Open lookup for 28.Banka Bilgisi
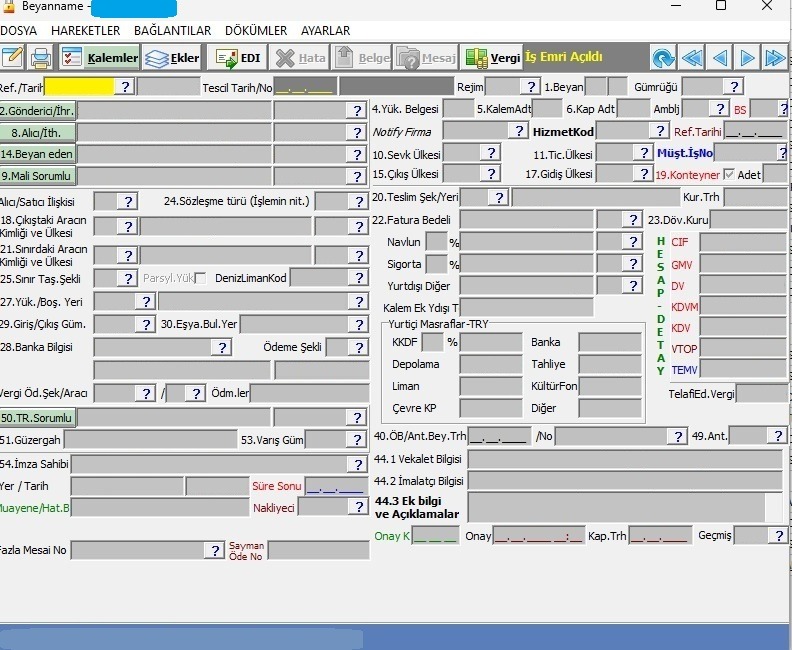The height and width of the screenshot is (650, 792). pos(220,347)
